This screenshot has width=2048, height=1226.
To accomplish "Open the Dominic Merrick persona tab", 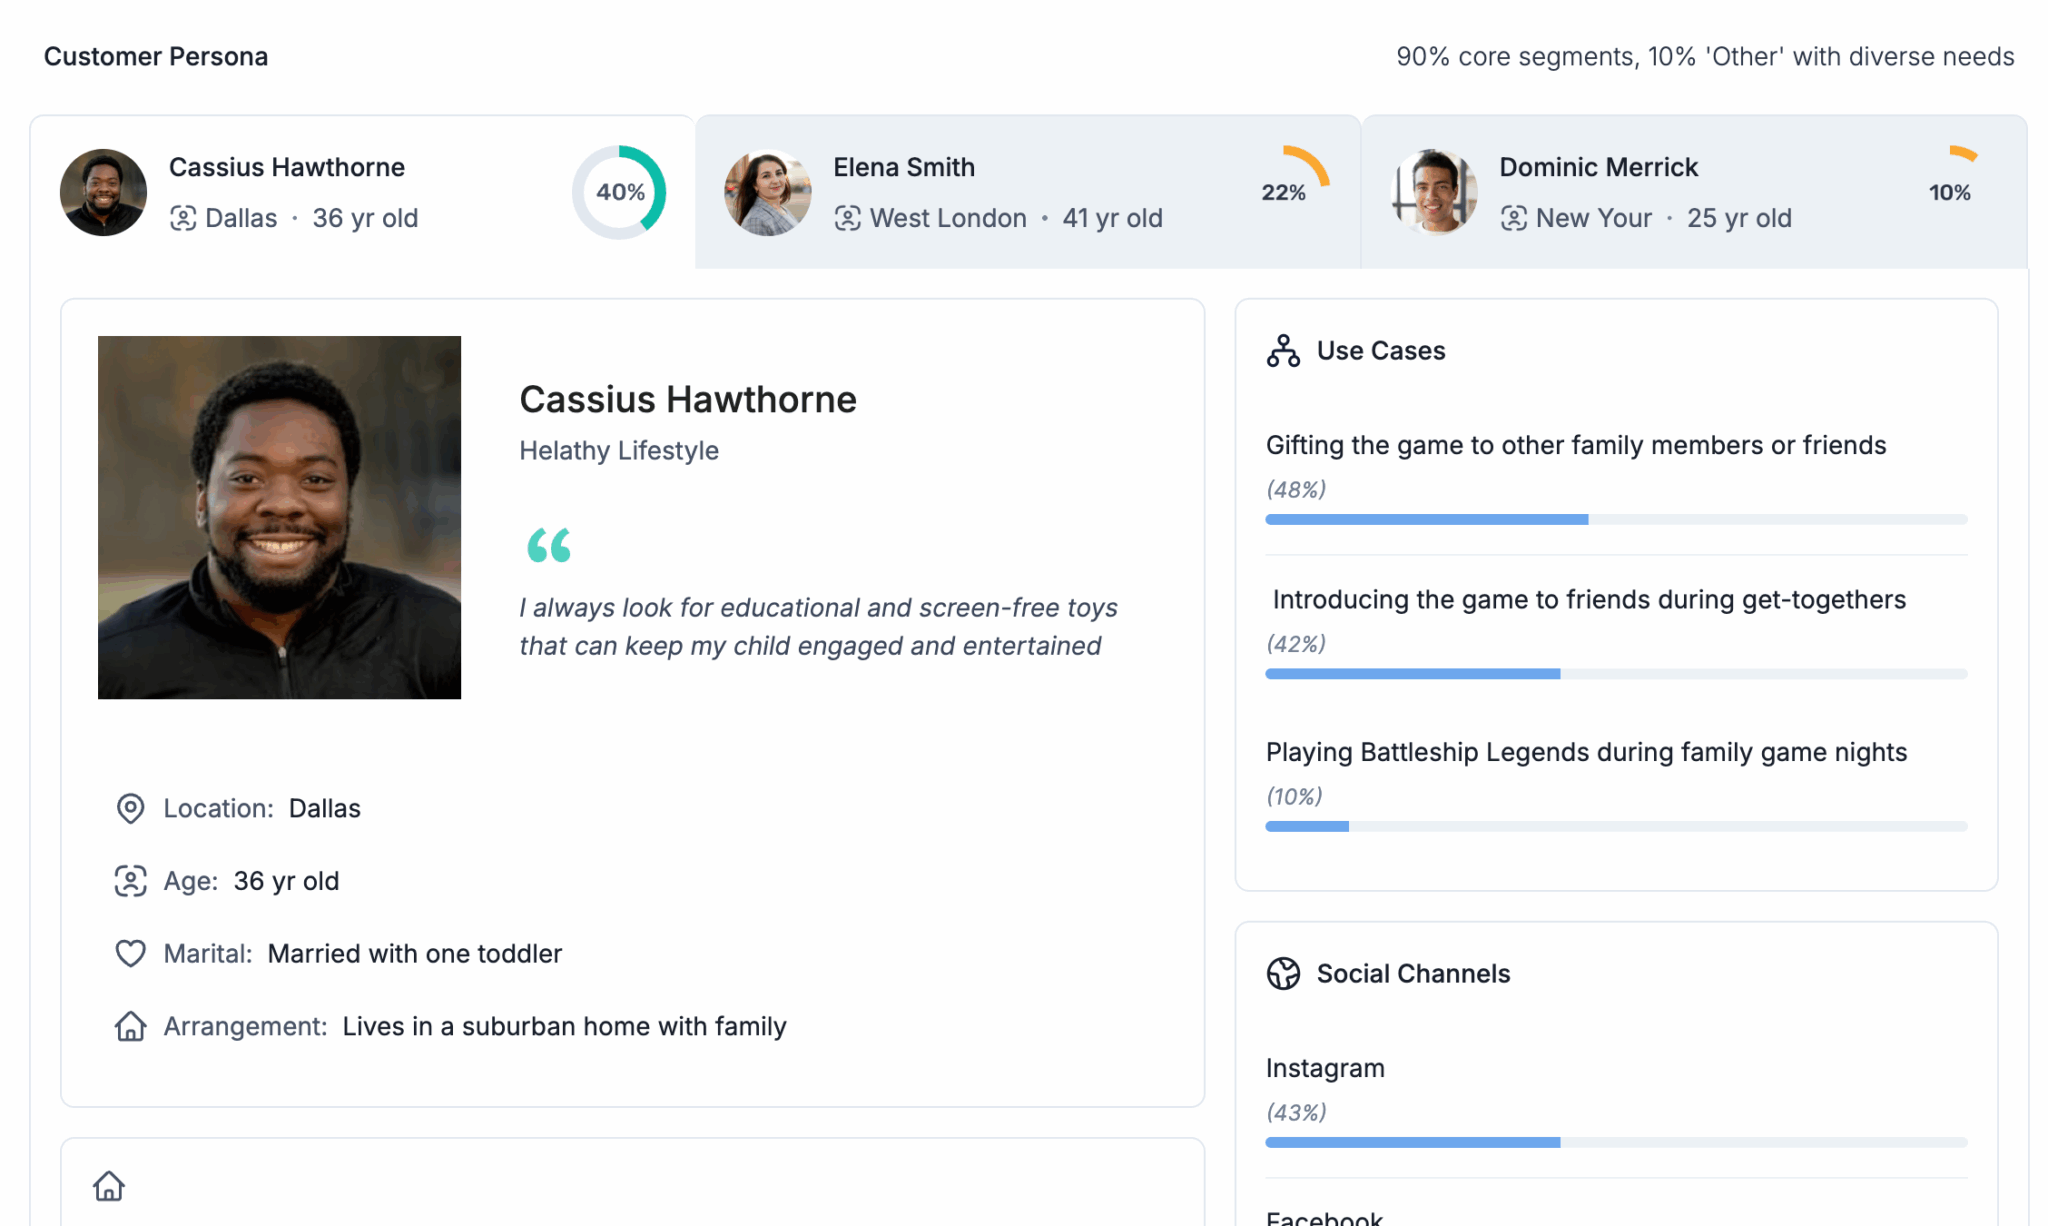I will [1694, 192].
